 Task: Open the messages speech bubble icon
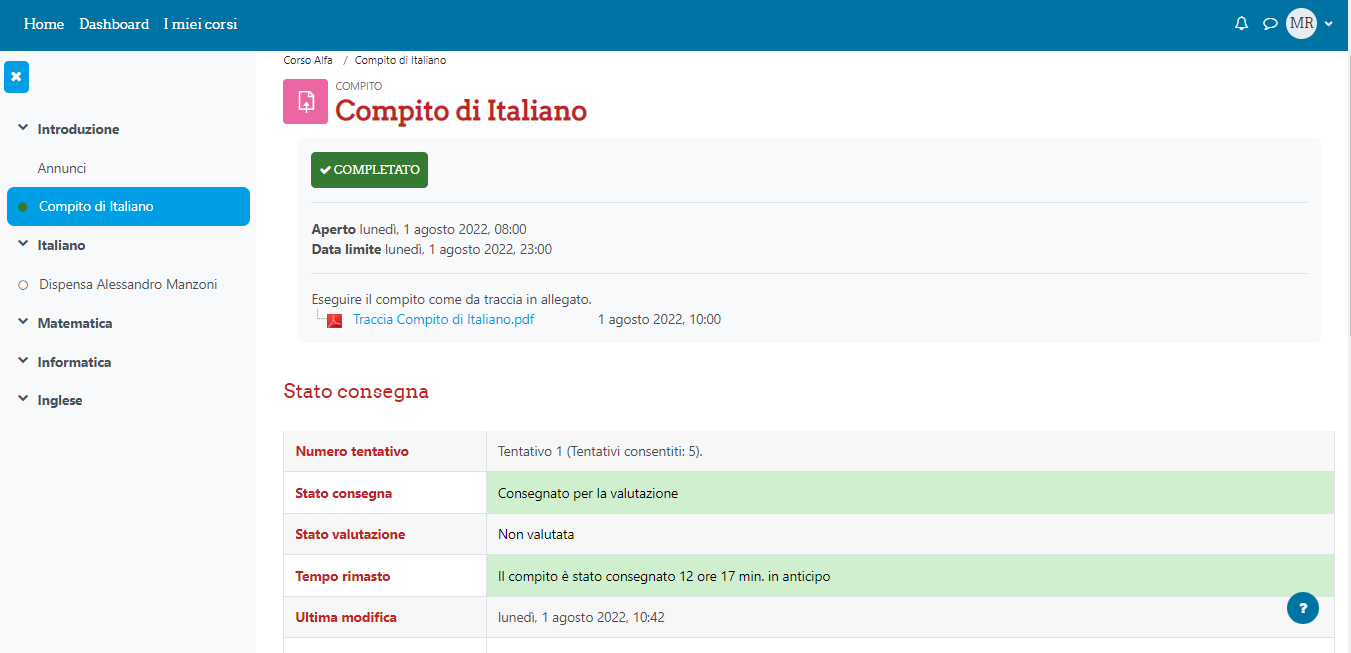click(x=1270, y=24)
